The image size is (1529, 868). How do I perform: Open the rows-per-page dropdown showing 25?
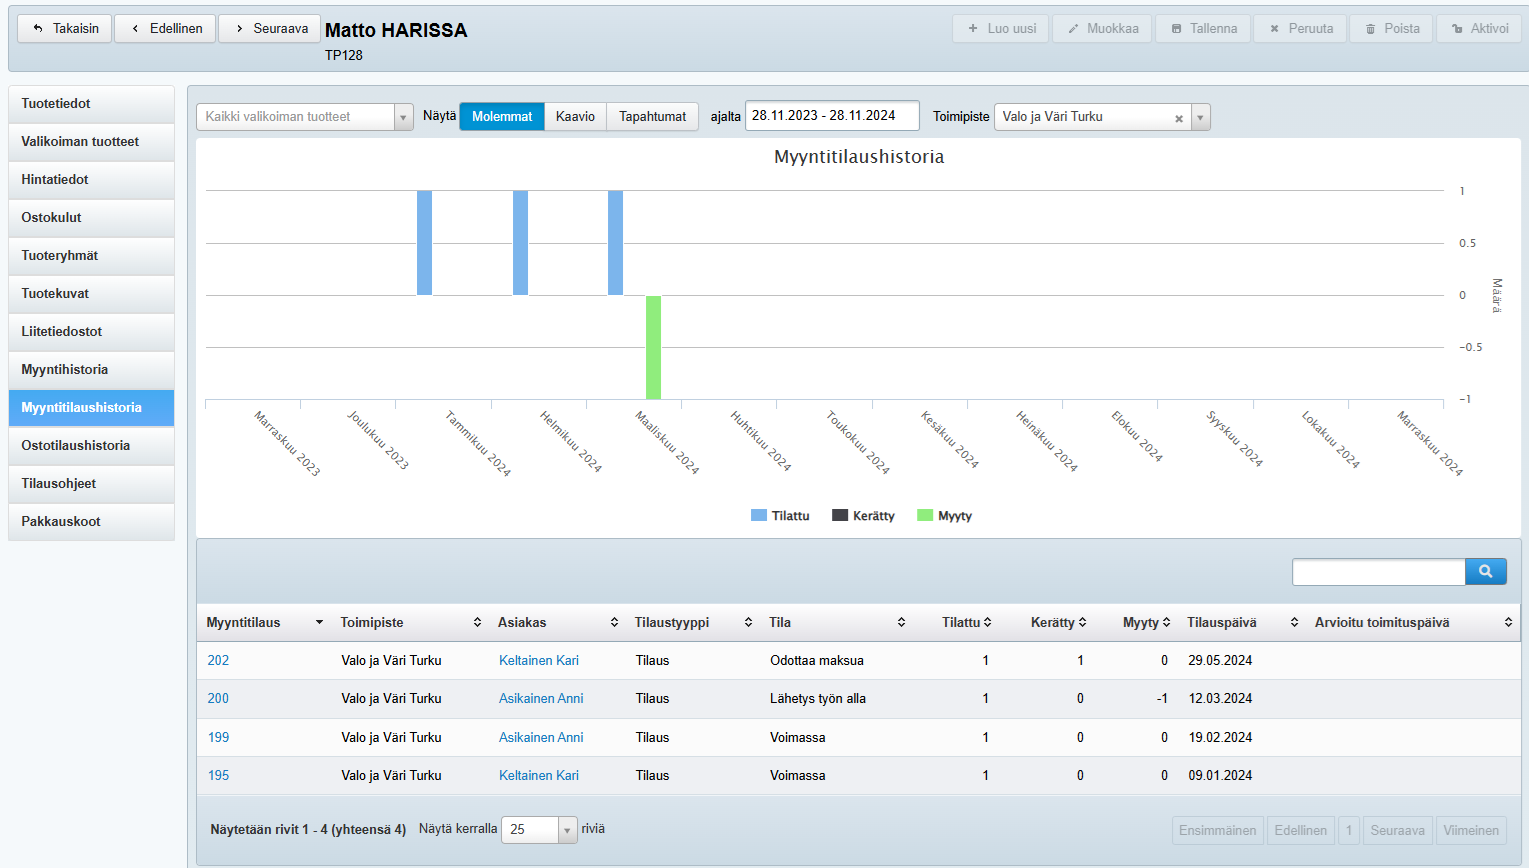point(539,829)
